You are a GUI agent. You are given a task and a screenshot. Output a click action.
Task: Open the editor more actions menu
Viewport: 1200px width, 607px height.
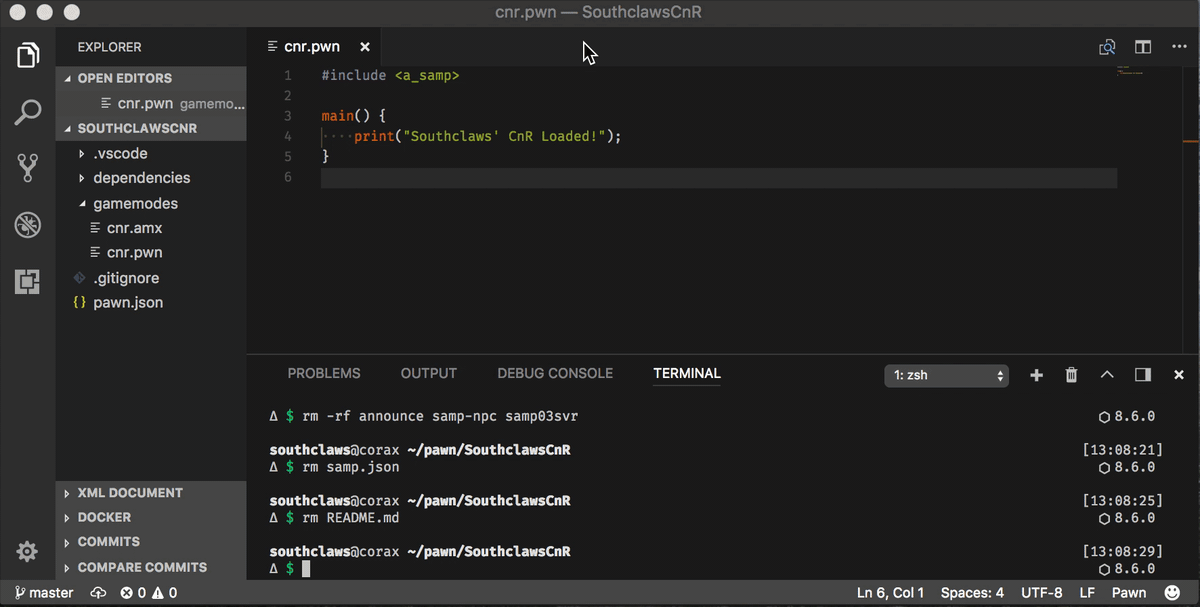[x=1178, y=47]
